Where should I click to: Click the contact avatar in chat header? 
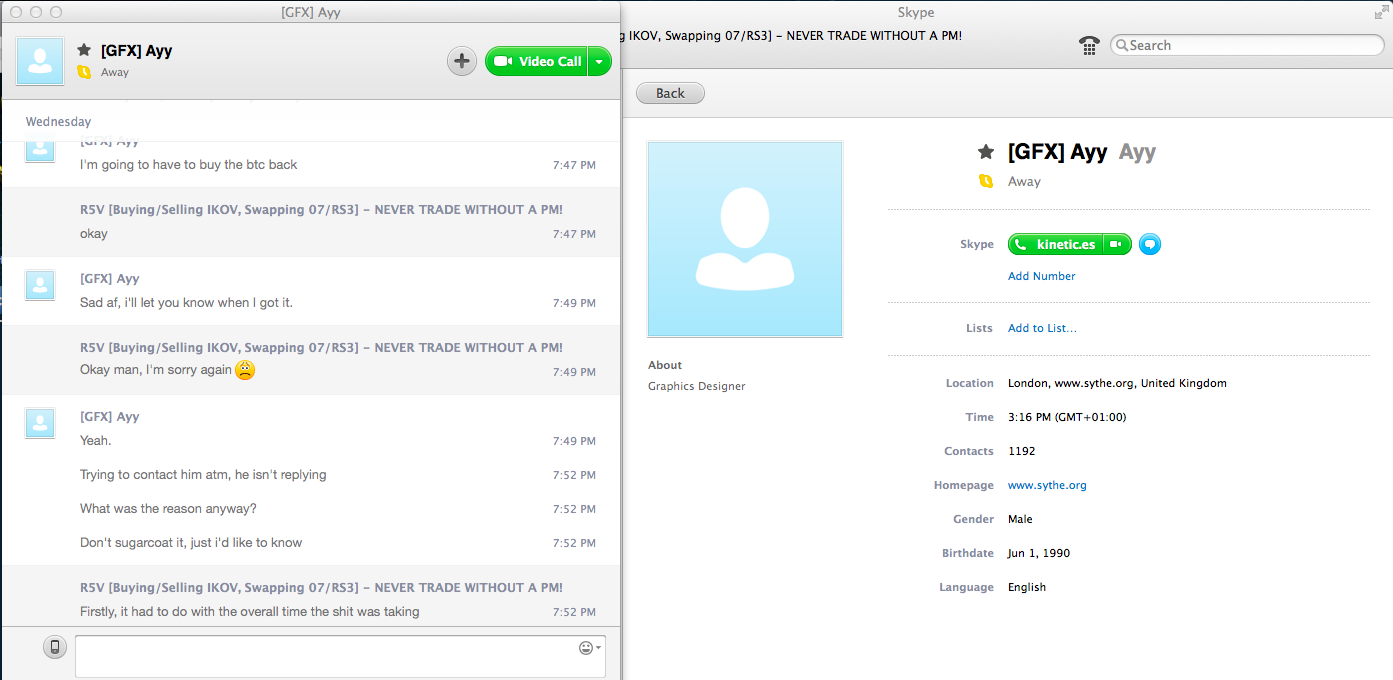pyautogui.click(x=40, y=61)
